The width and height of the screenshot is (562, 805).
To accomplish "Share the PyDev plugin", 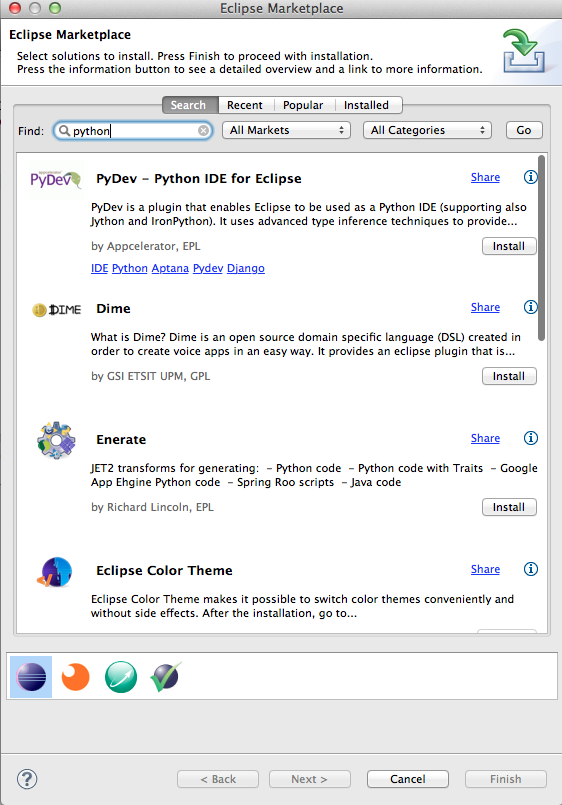I will [x=486, y=177].
